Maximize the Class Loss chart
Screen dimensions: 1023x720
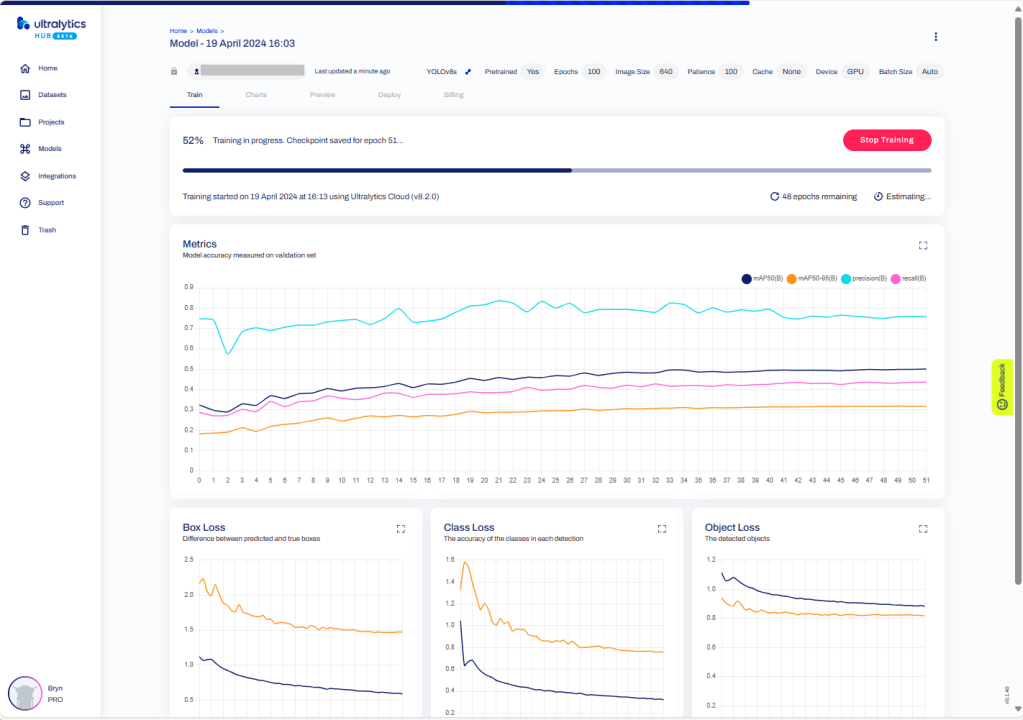(661, 528)
